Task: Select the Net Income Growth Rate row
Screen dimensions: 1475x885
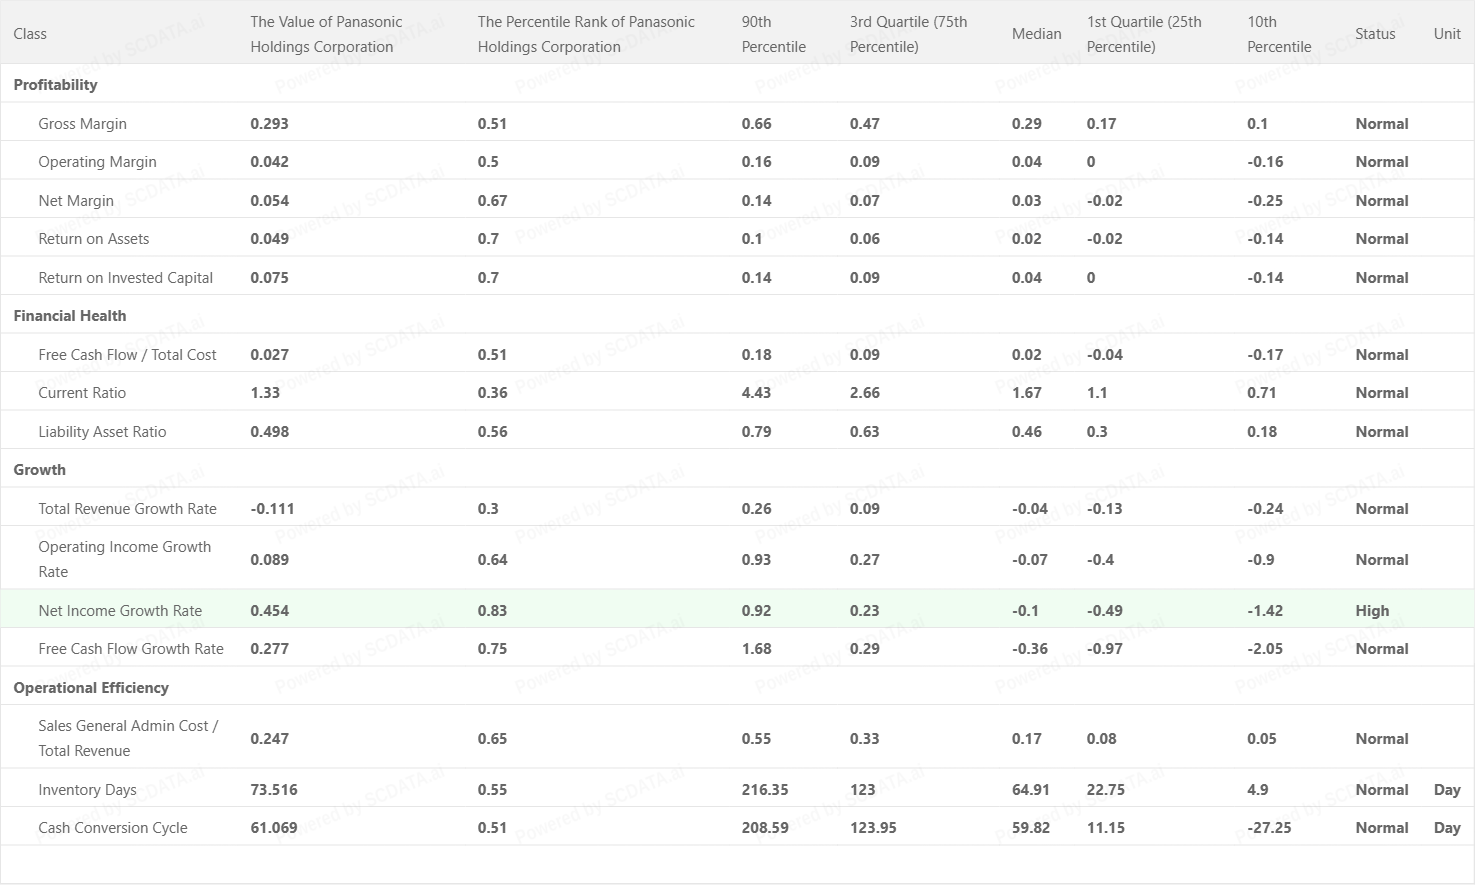Action: coord(120,611)
